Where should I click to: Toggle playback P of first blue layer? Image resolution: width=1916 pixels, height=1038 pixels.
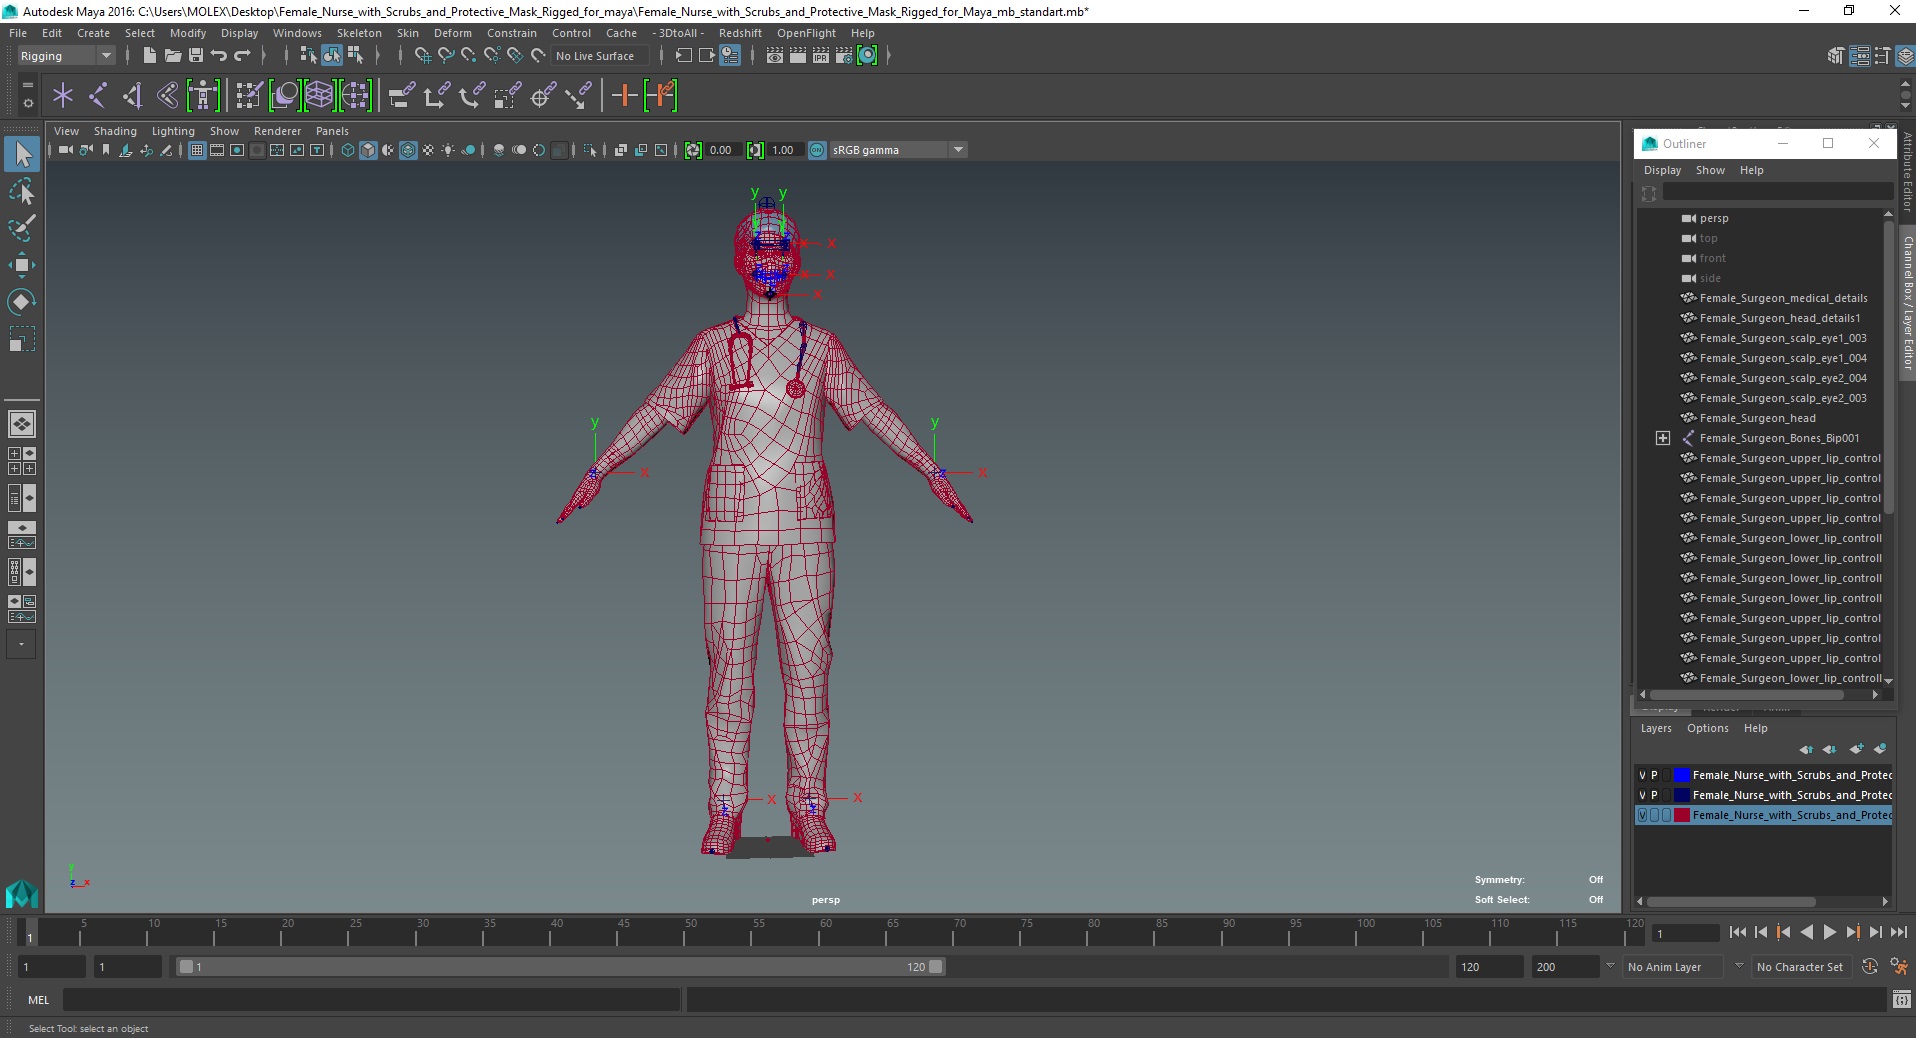tap(1654, 775)
